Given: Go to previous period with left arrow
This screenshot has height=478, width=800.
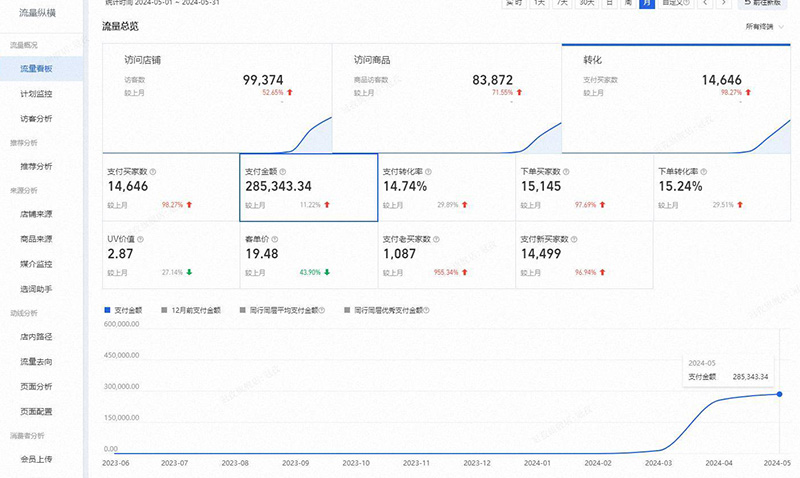Looking at the screenshot, I should pyautogui.click(x=705, y=3).
